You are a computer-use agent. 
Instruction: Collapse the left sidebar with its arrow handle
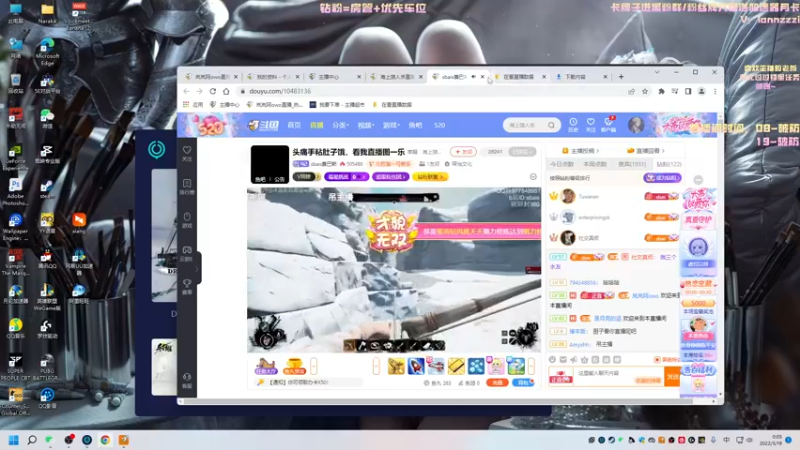(x=197, y=268)
